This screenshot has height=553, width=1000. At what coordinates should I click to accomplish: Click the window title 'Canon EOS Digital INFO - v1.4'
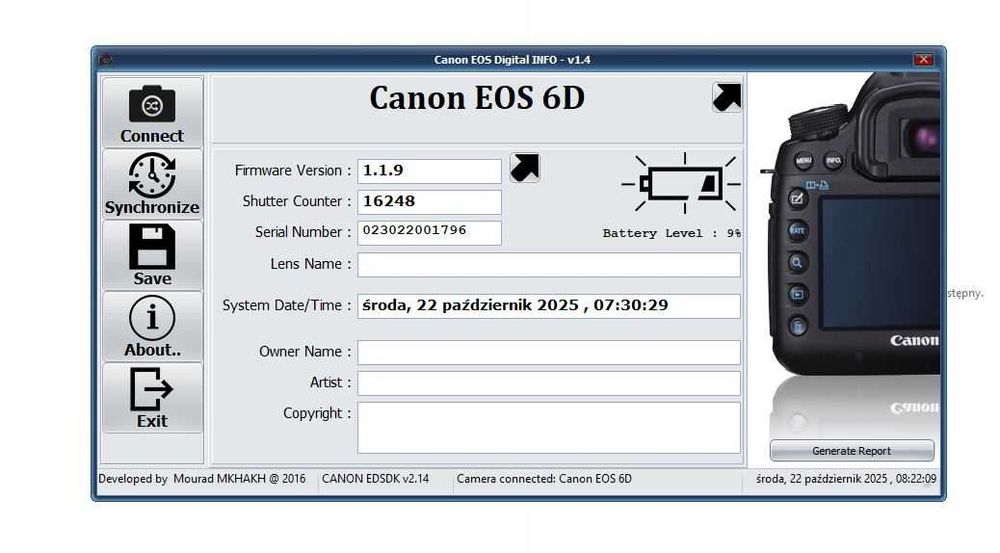[x=512, y=59]
